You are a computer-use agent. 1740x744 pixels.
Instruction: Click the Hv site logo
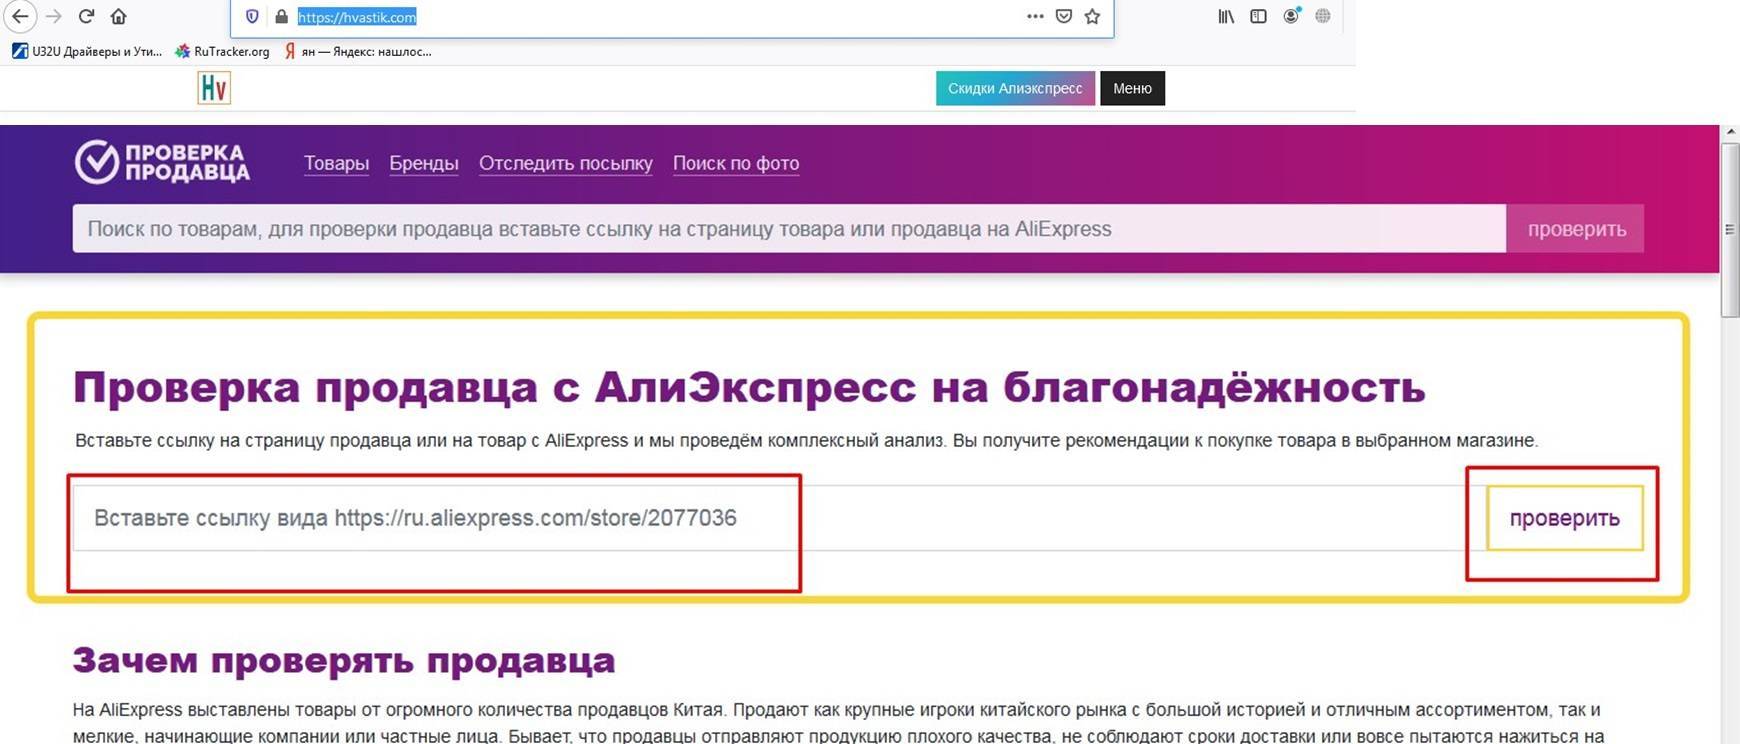[x=214, y=88]
